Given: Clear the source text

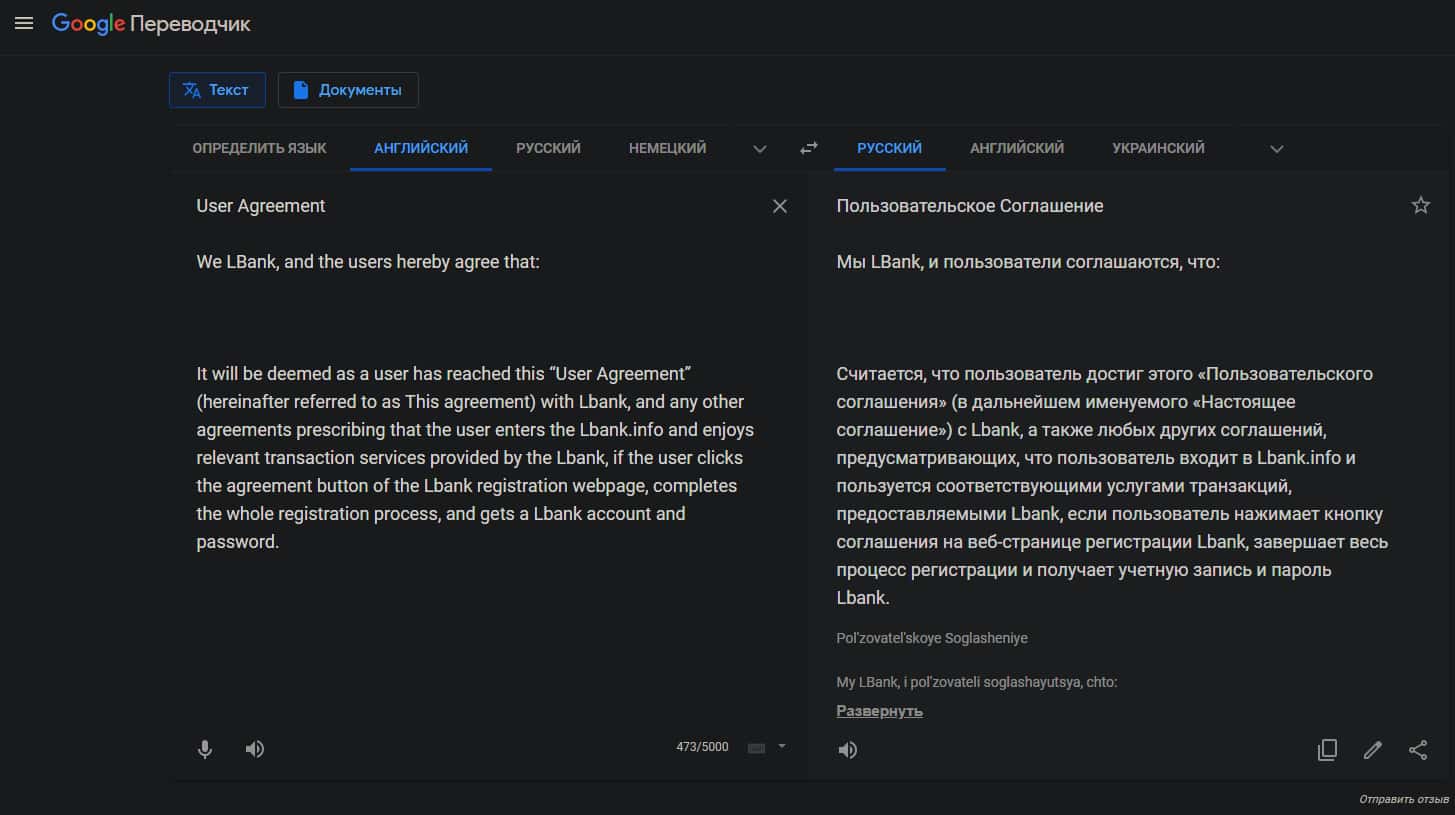Looking at the screenshot, I should tap(780, 206).
